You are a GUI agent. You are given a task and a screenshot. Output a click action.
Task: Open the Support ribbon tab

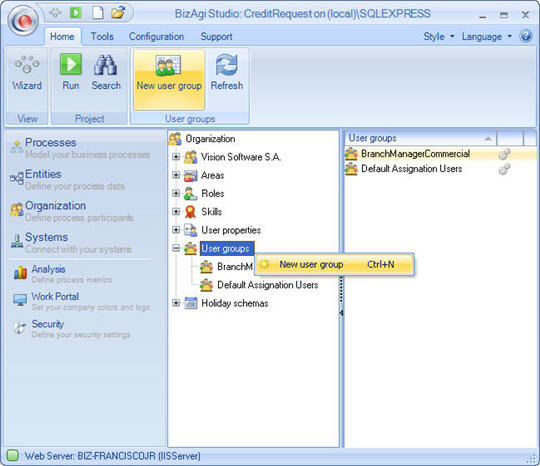[x=216, y=37]
